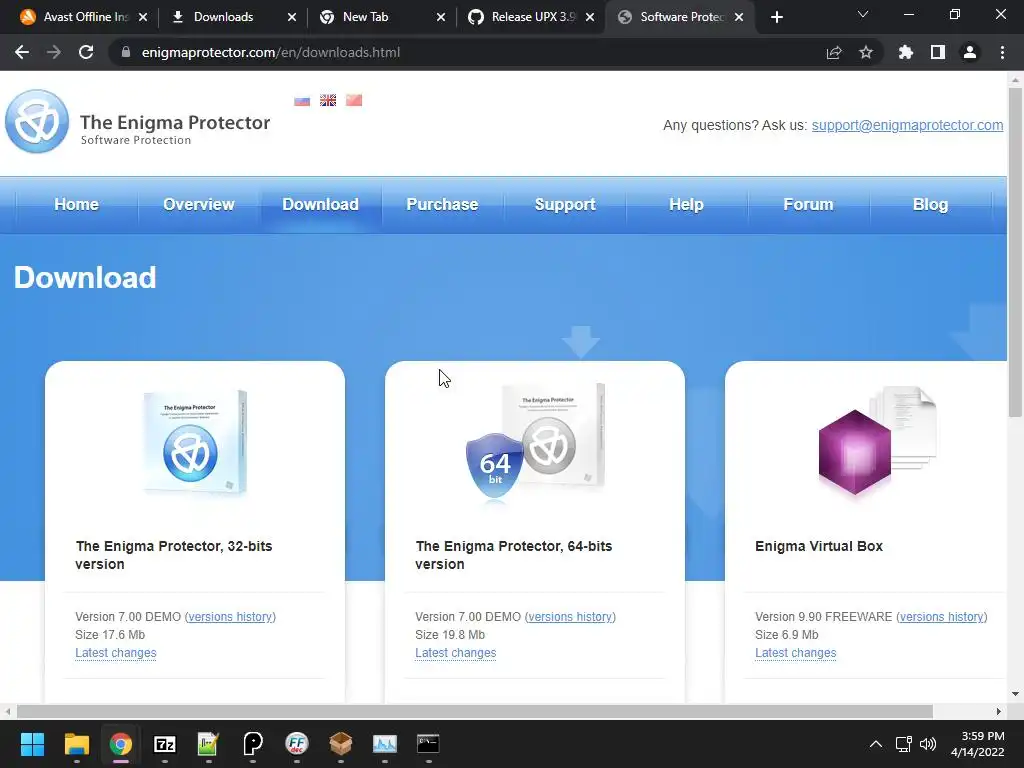Screen dimensions: 1024x768
Task: Click the 64-bit Enigma Protector box image
Action: (x=536, y=442)
